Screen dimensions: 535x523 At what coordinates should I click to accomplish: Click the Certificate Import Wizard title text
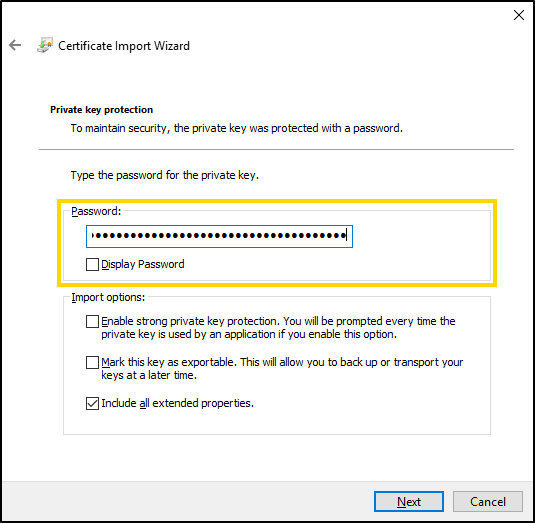pos(124,46)
